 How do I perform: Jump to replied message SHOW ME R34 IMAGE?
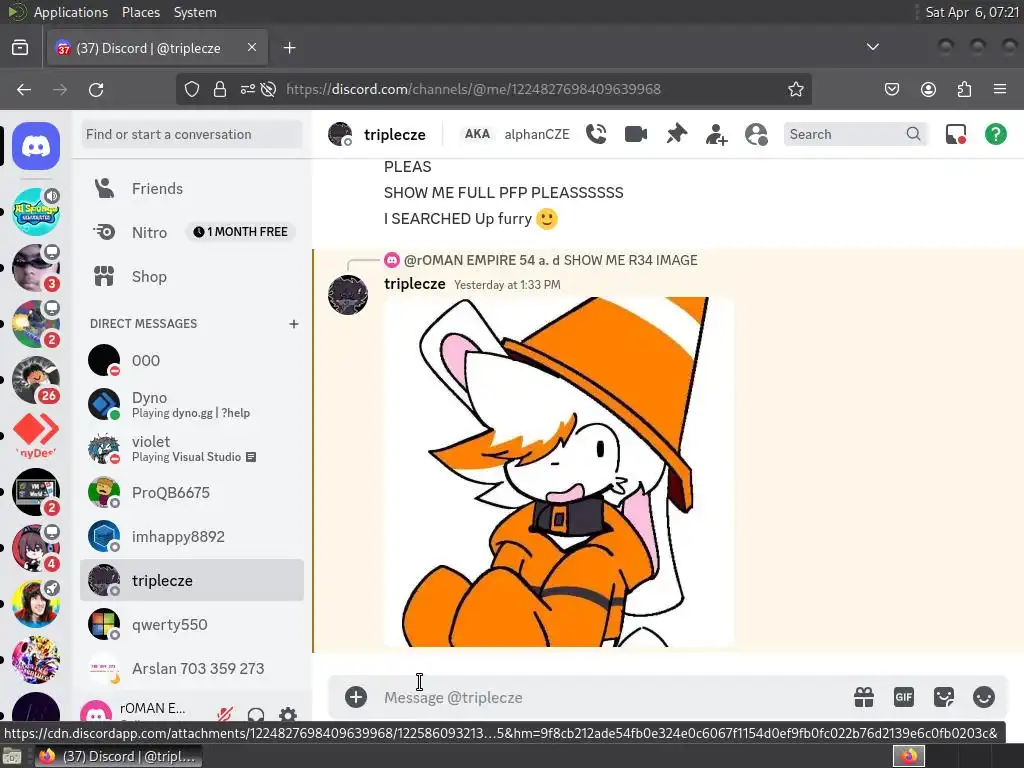point(630,260)
